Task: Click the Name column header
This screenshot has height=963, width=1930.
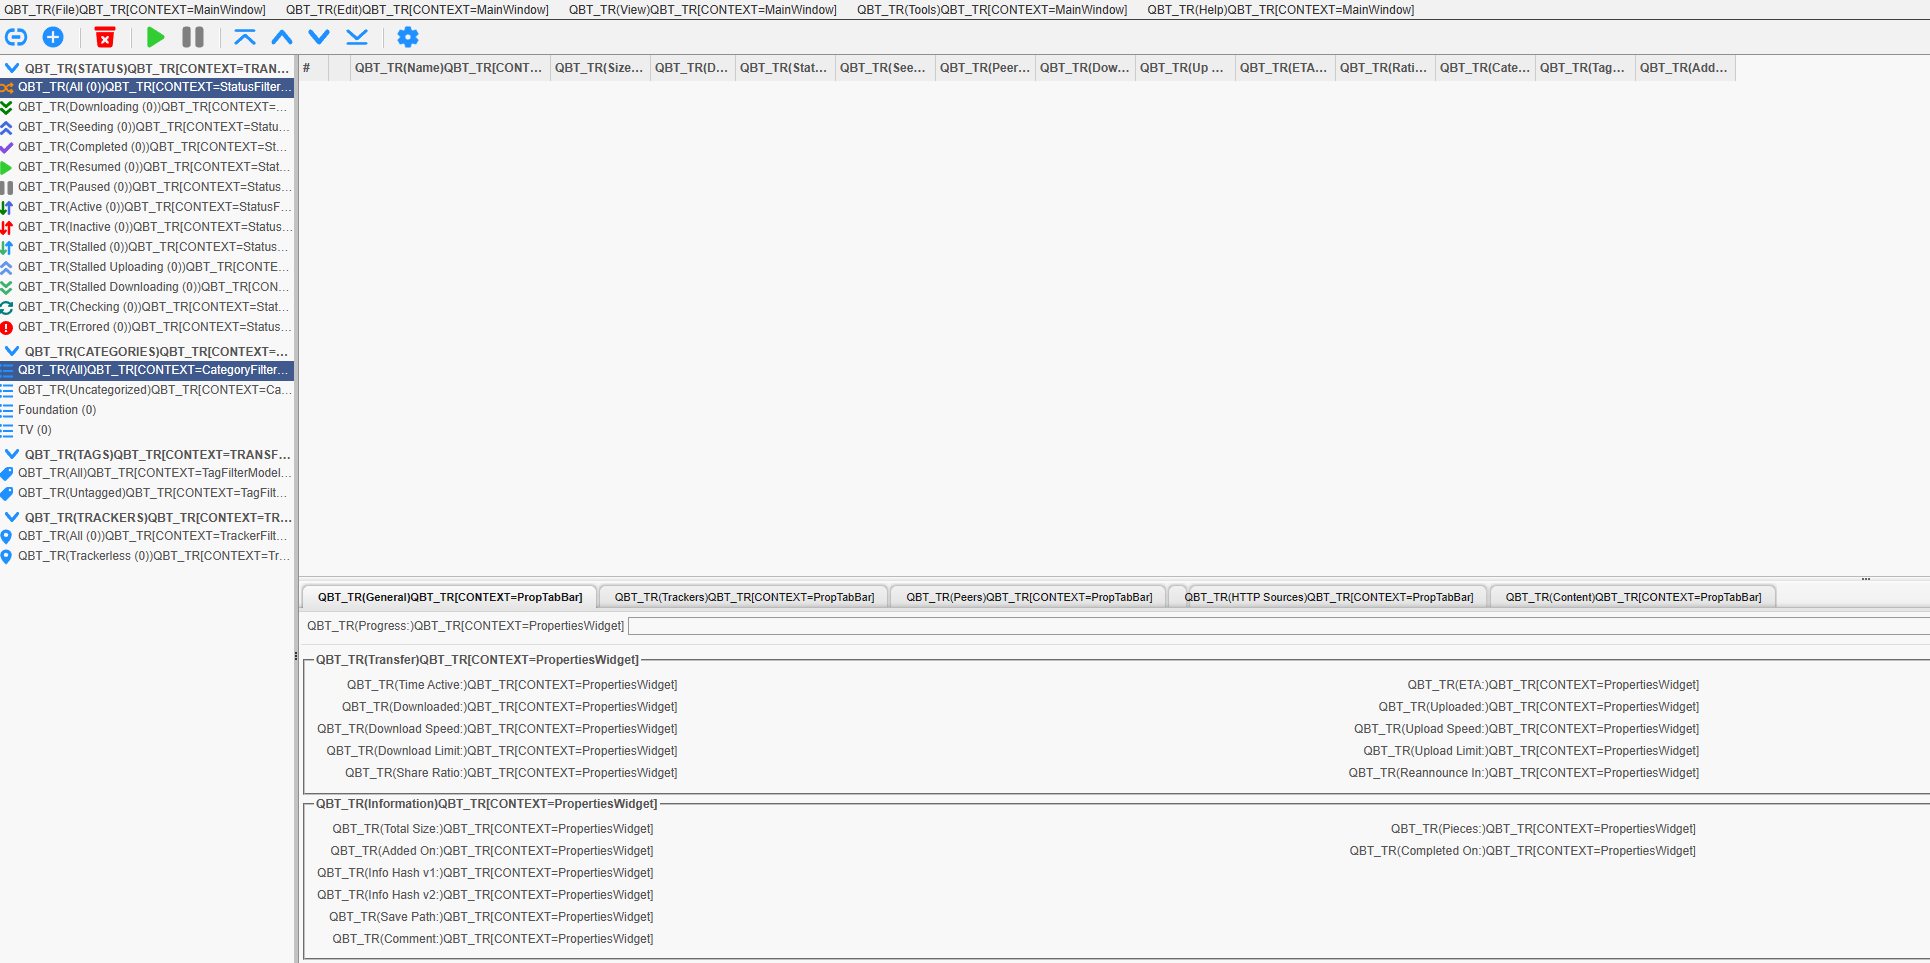Action: click(448, 68)
